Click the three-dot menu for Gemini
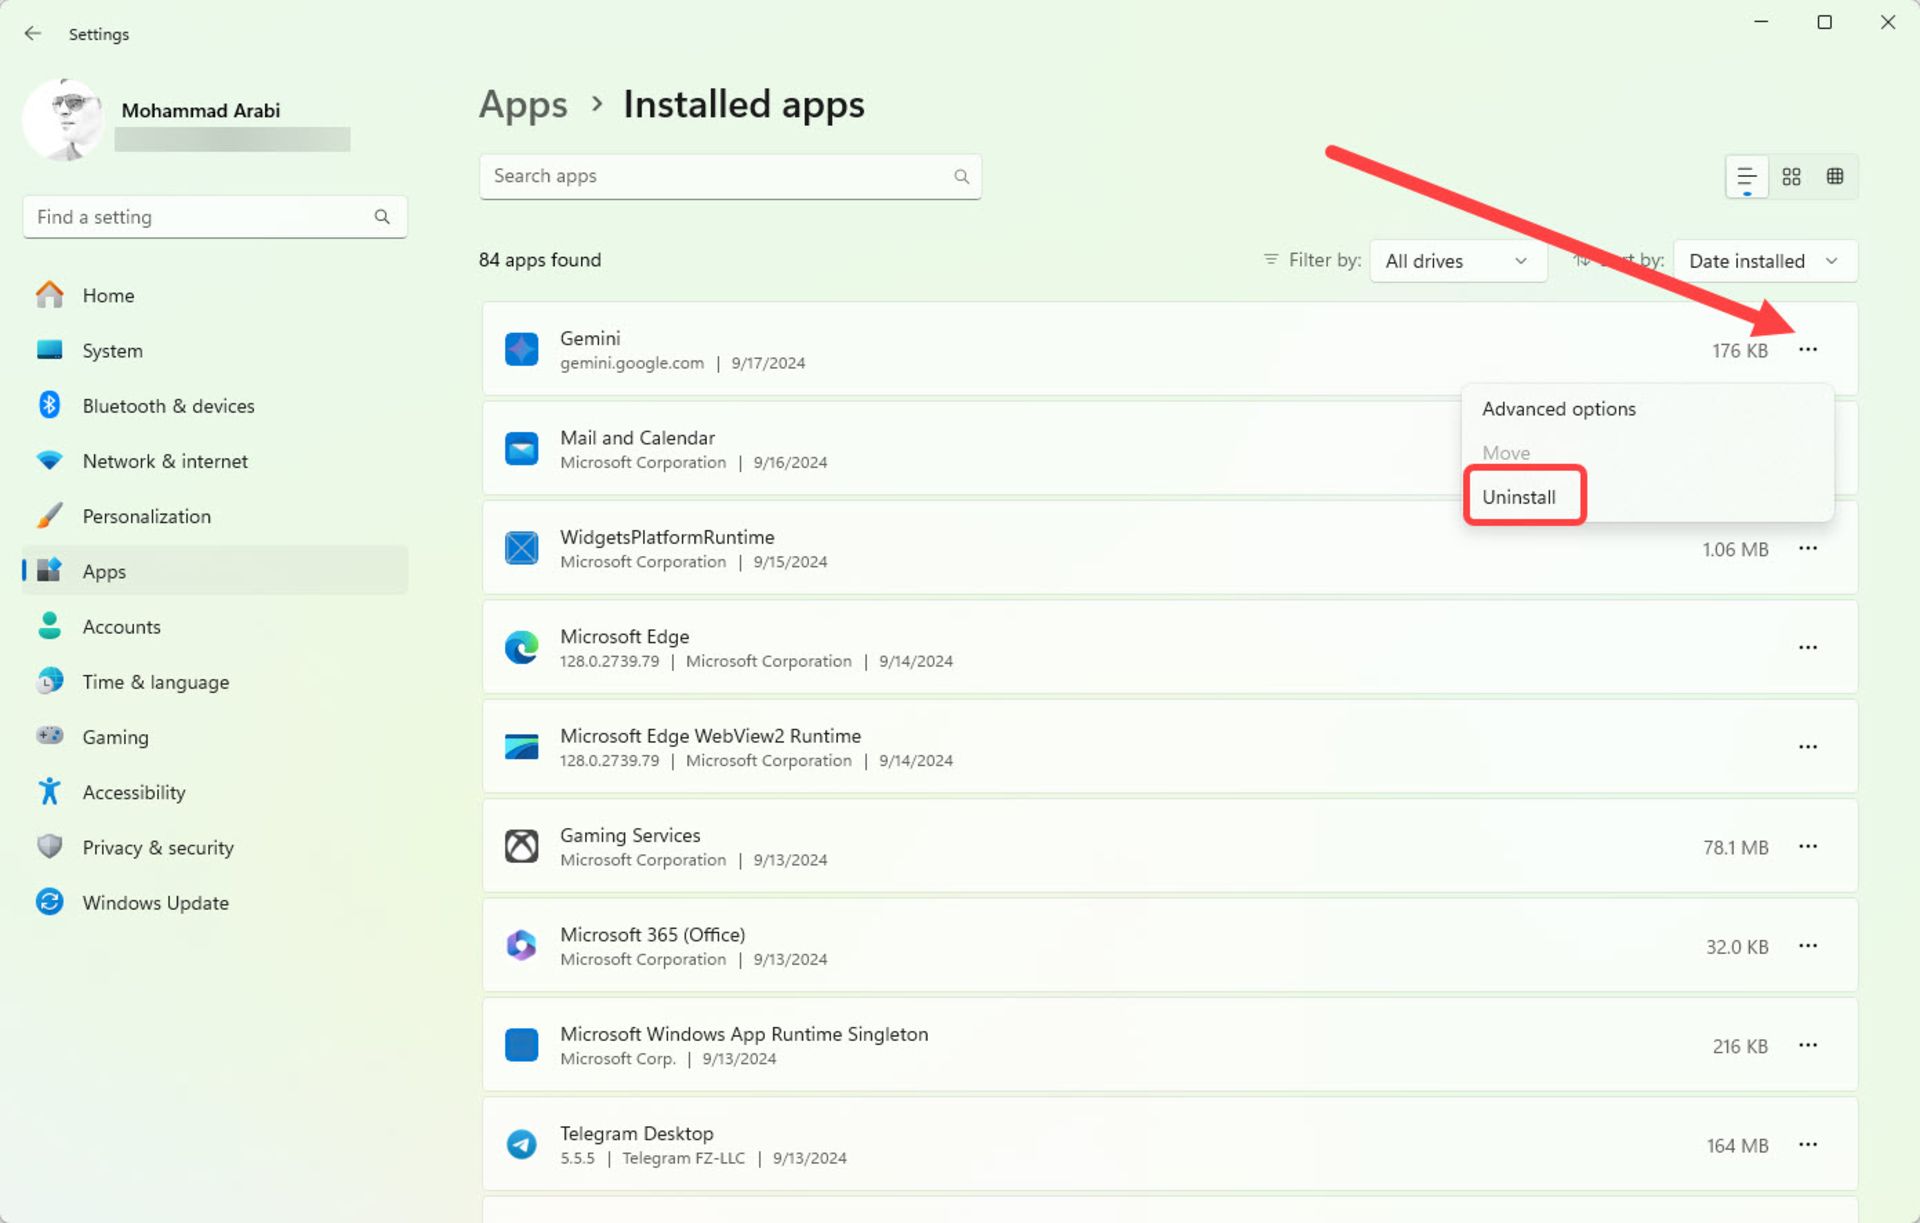This screenshot has width=1920, height=1223. [1809, 350]
